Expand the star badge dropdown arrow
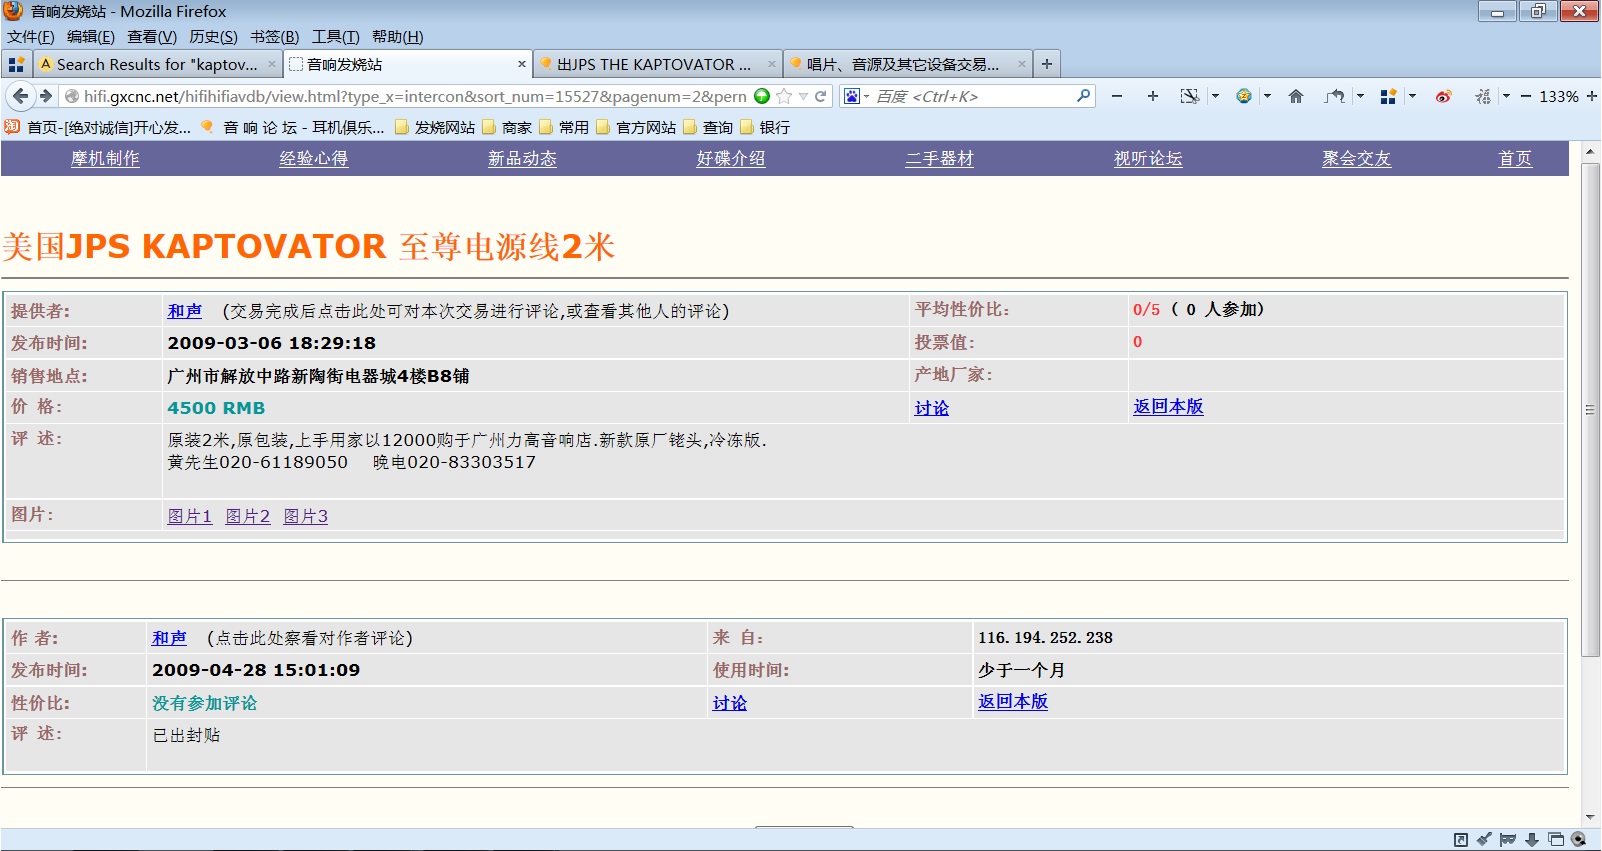1602x851 pixels. click(1267, 96)
